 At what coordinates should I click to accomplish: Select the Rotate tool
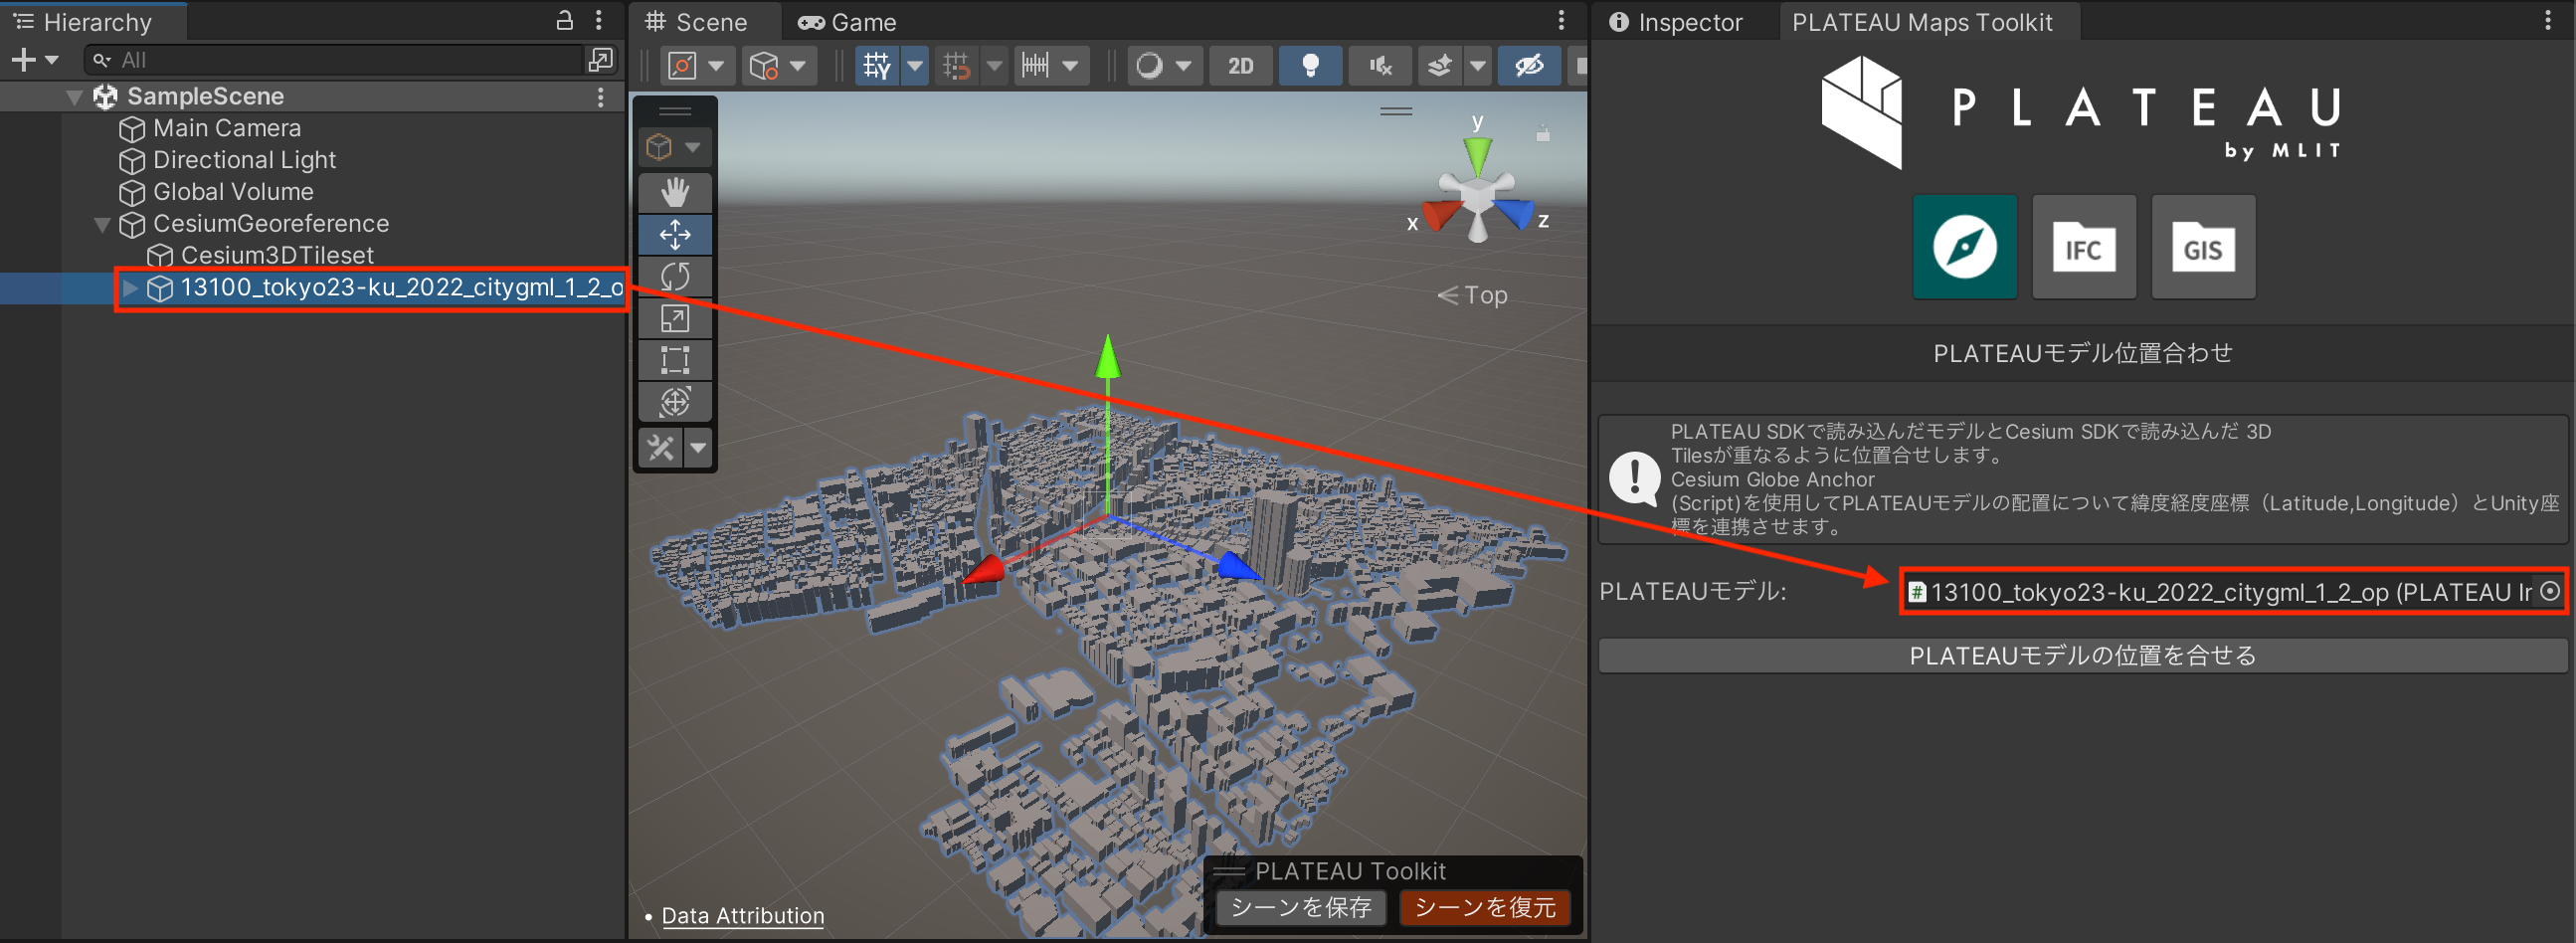click(675, 277)
